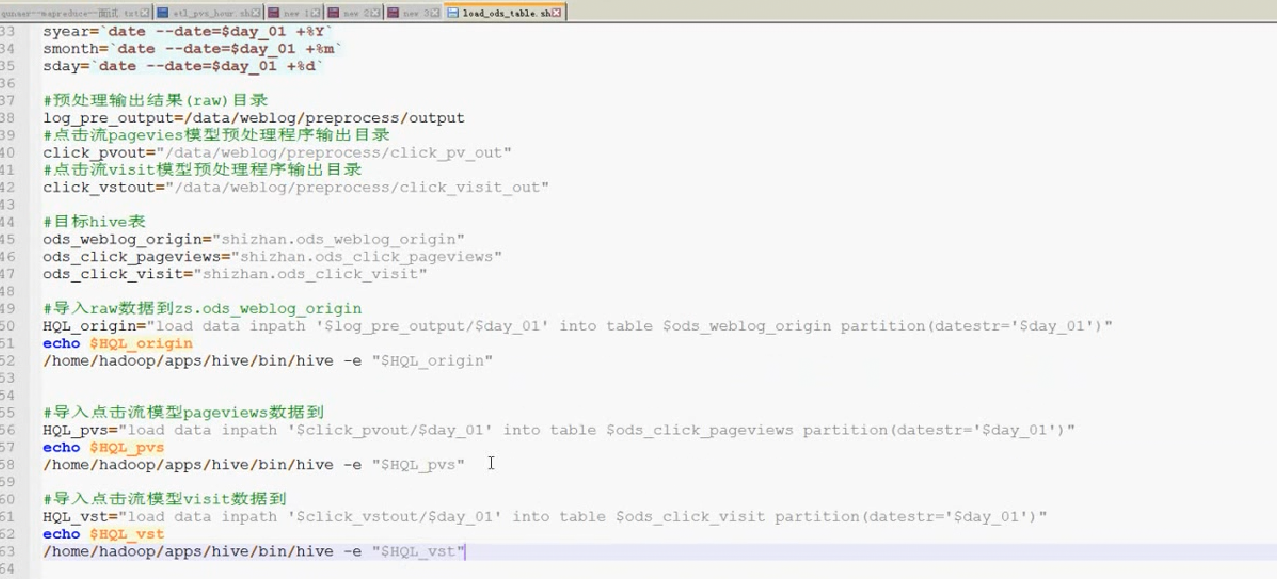Click the comment '#点击流pagevies模型预处理程序输出目录'
Image resolution: width=1277 pixels, height=579 pixels.
click(216, 135)
